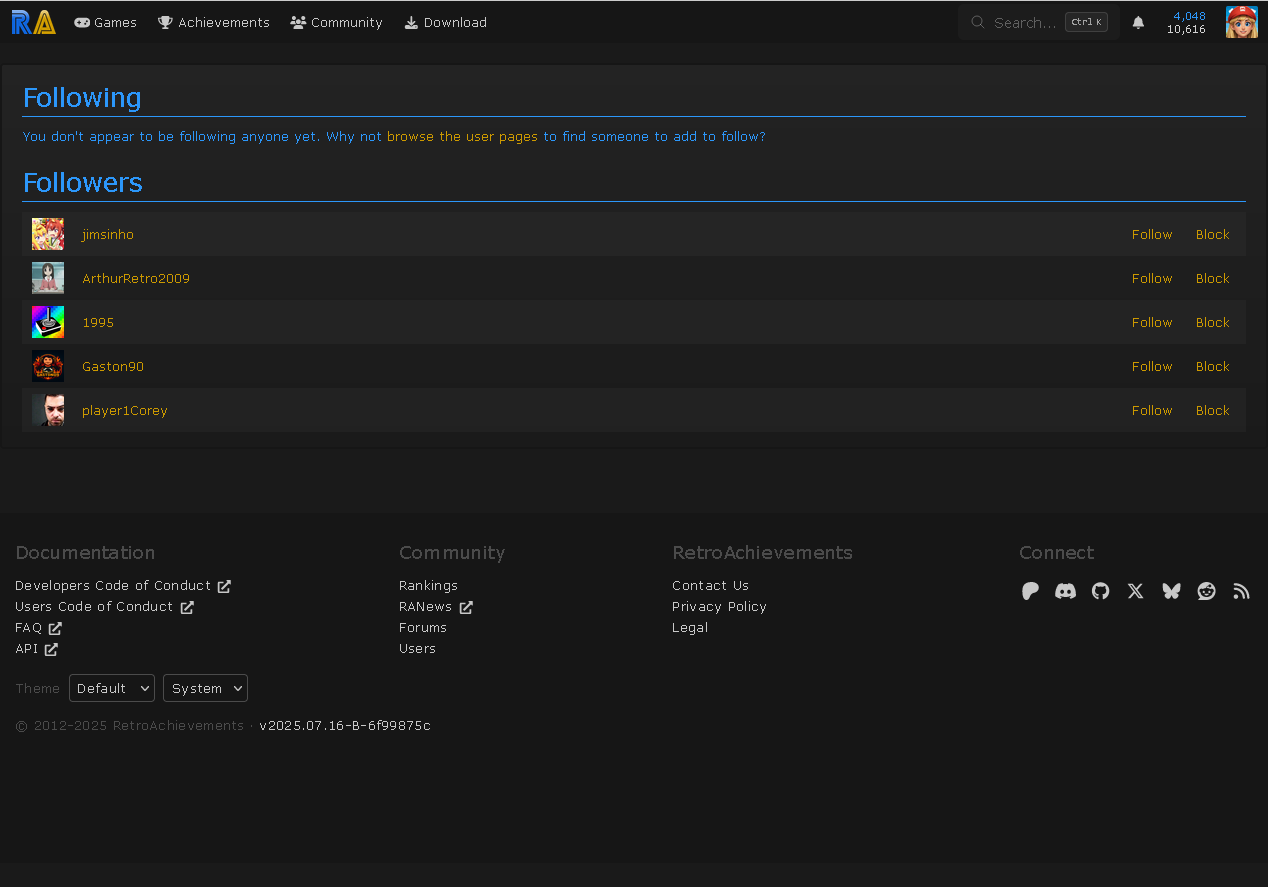Block user jimsinho
Image resolution: width=1268 pixels, height=887 pixels.
(1213, 234)
